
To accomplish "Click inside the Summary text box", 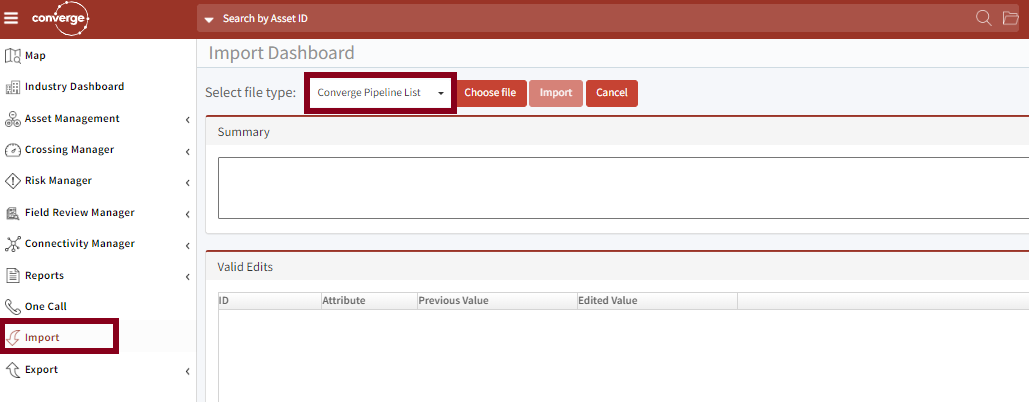I will point(623,188).
